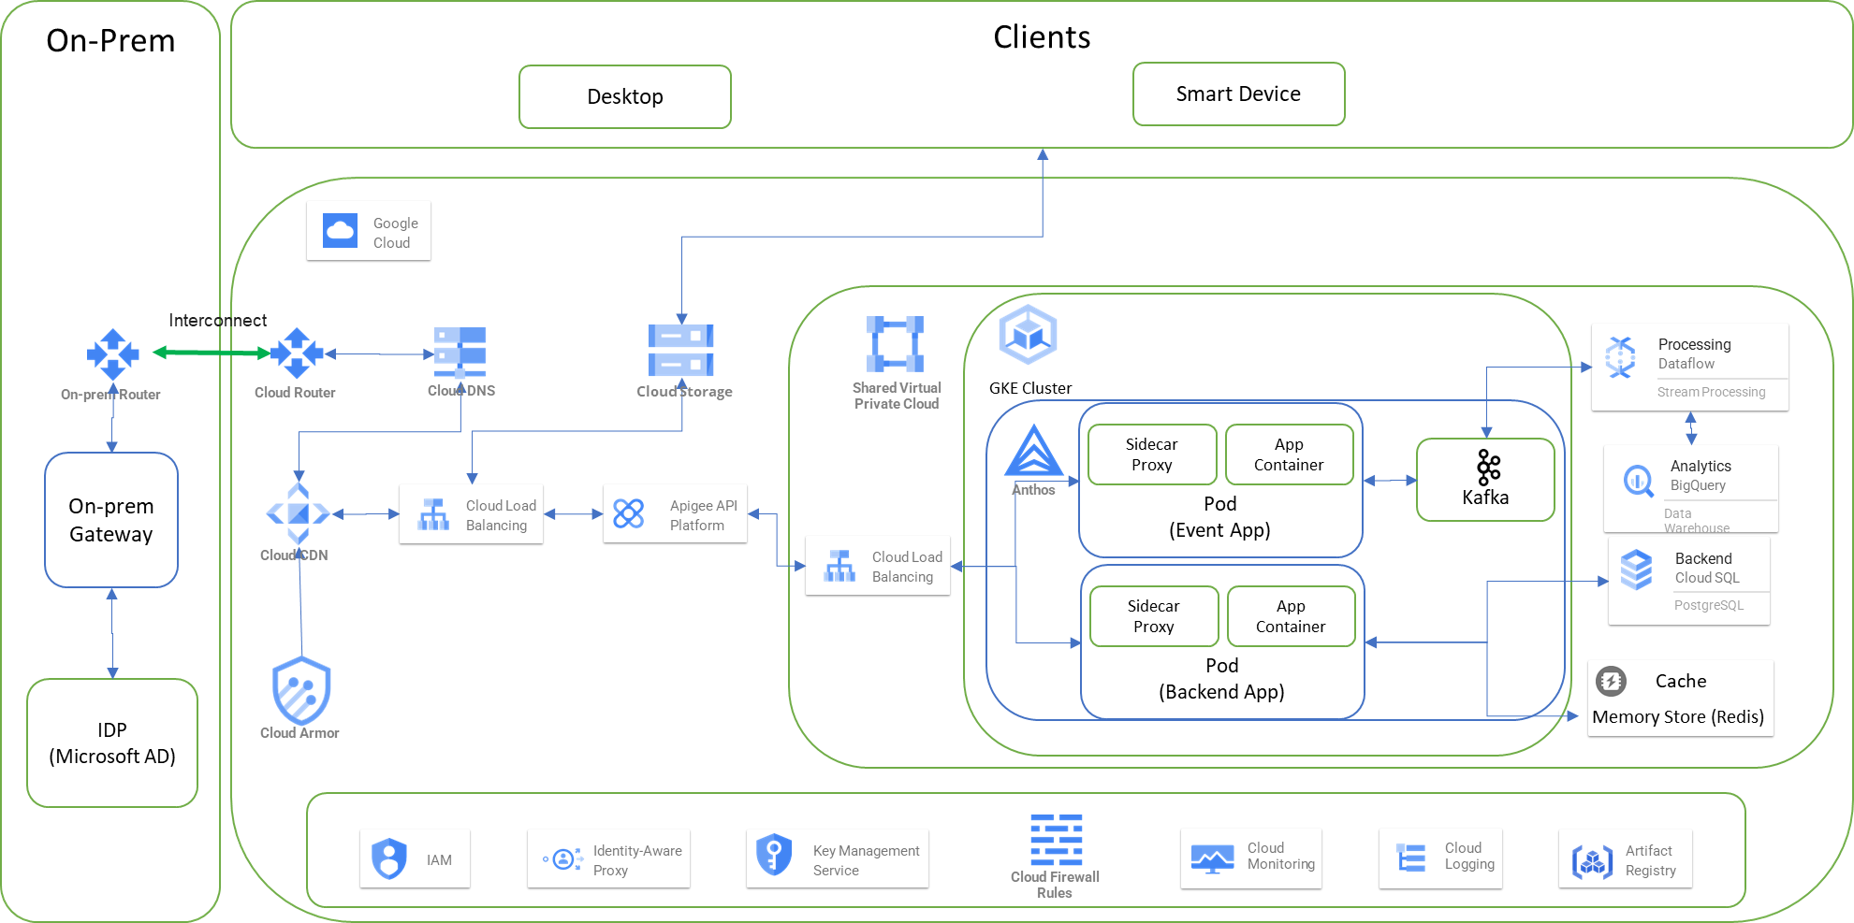This screenshot has height=923, width=1854.
Task: Click the Key Management Service icon
Action: (774, 855)
